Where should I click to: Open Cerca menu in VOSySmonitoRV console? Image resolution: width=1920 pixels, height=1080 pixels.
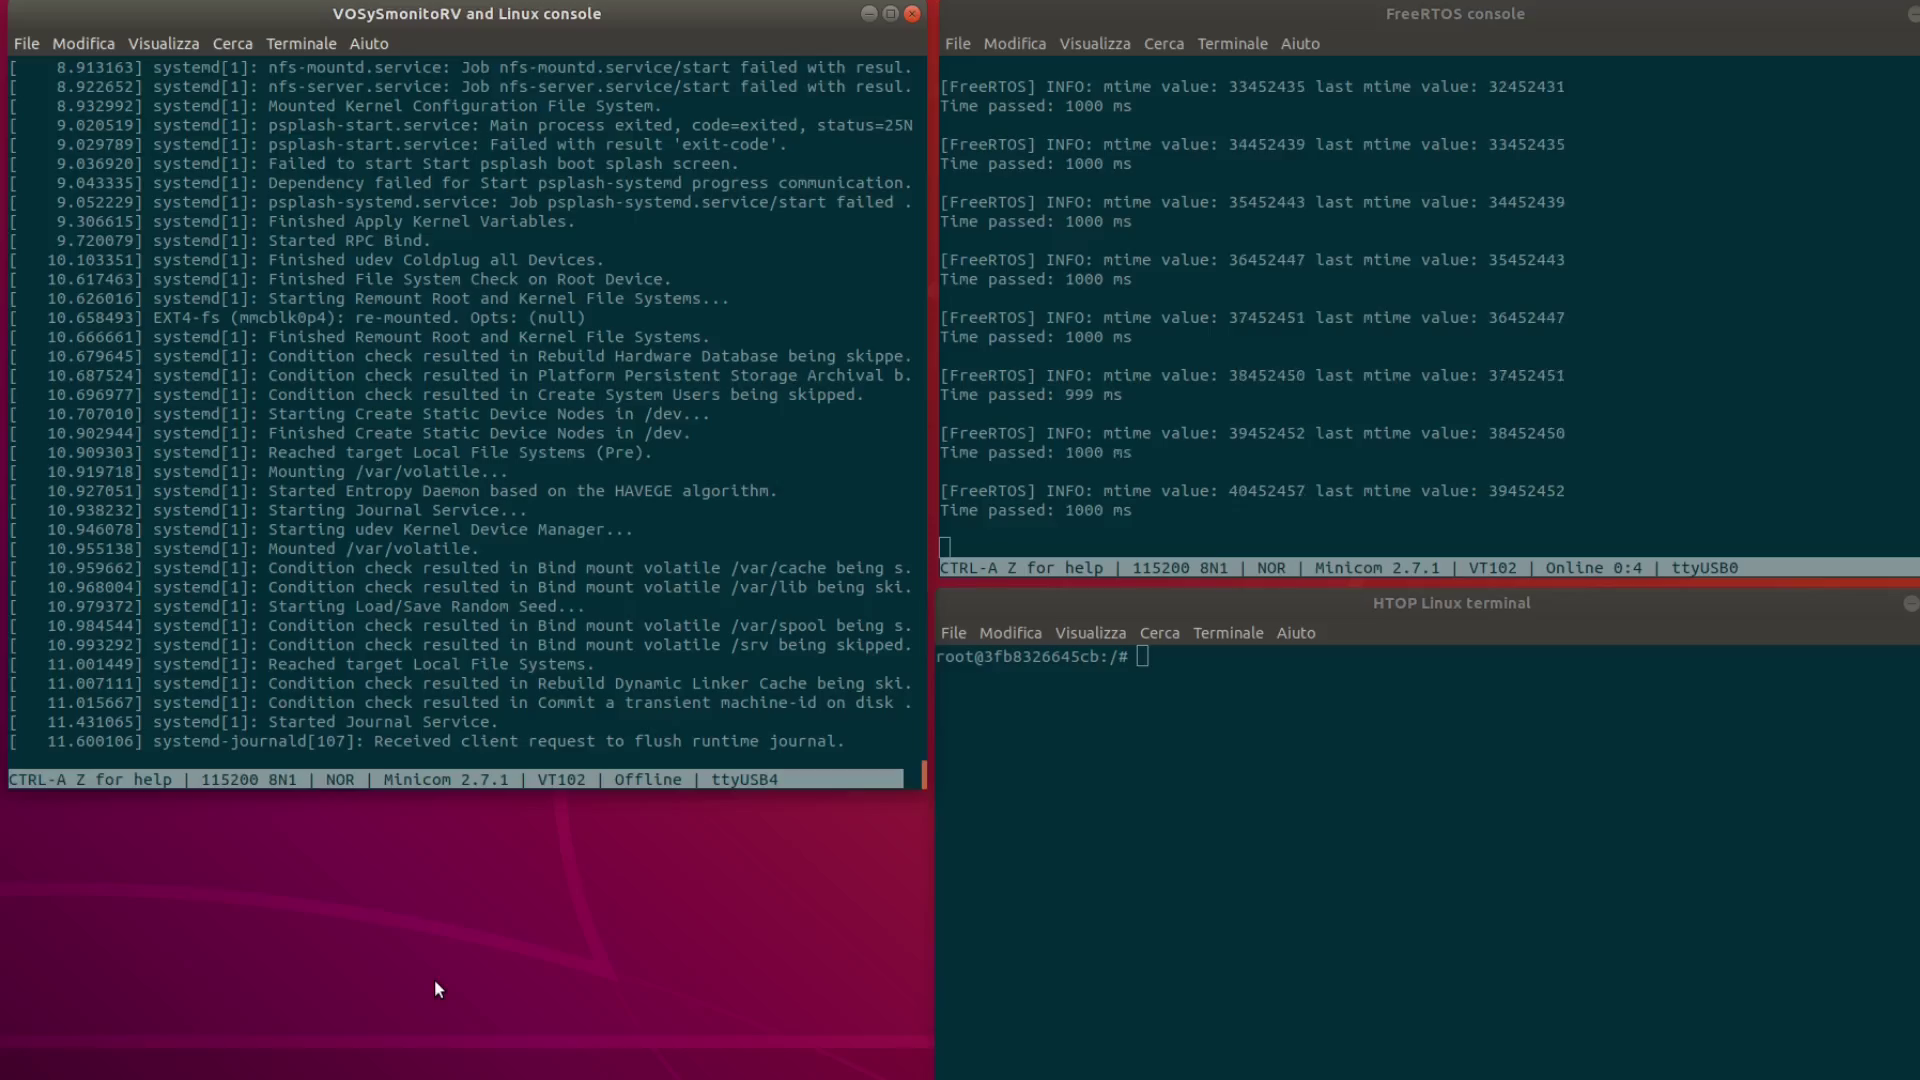coord(232,44)
